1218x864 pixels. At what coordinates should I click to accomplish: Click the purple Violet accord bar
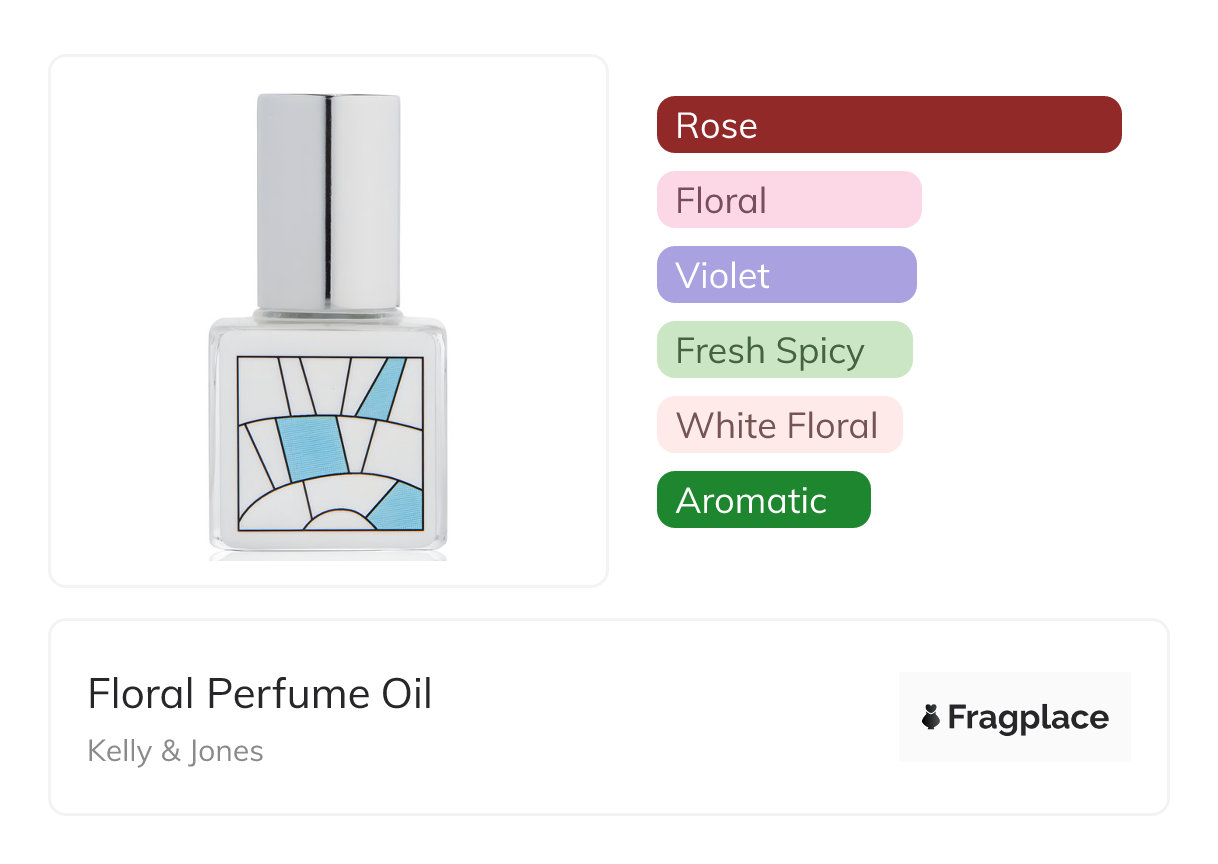point(786,275)
